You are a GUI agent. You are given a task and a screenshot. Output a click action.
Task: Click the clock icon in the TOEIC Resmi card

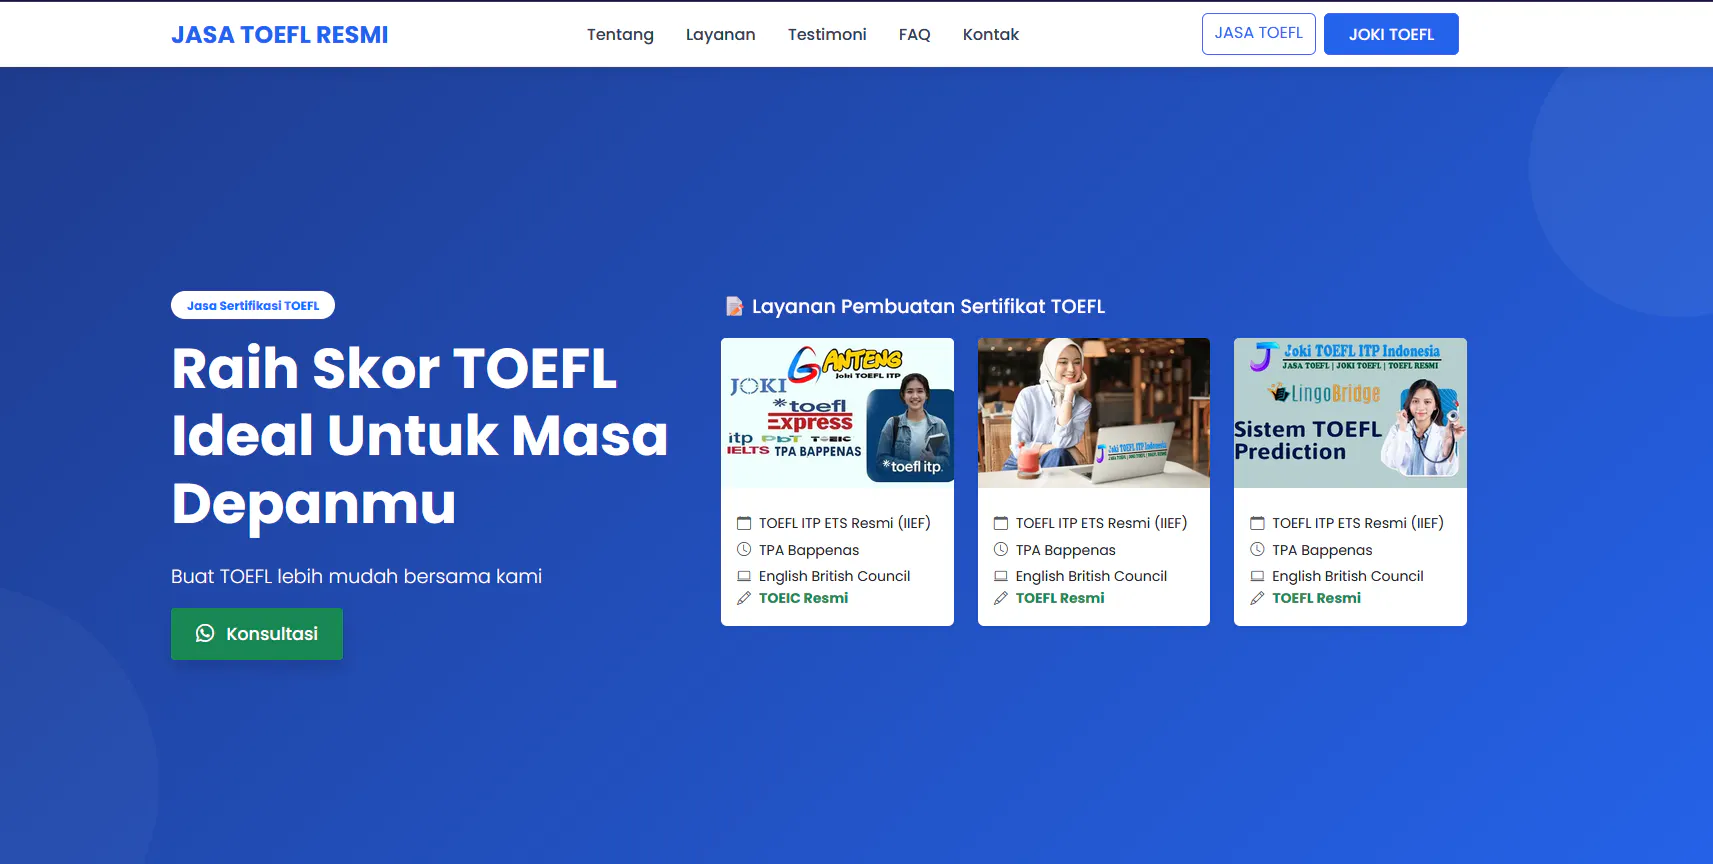point(744,549)
